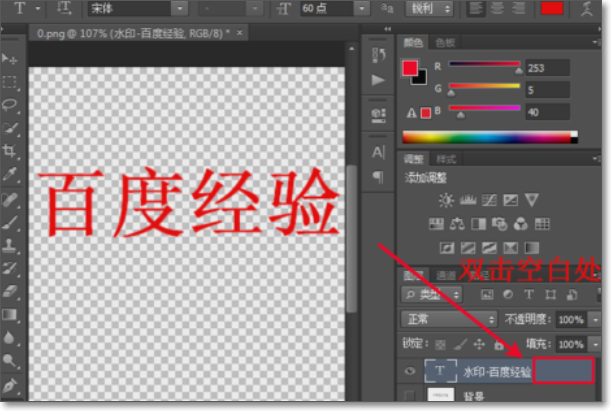611x411 pixels.
Task: Add a Channel Mixer adjustment
Action: tap(521, 224)
